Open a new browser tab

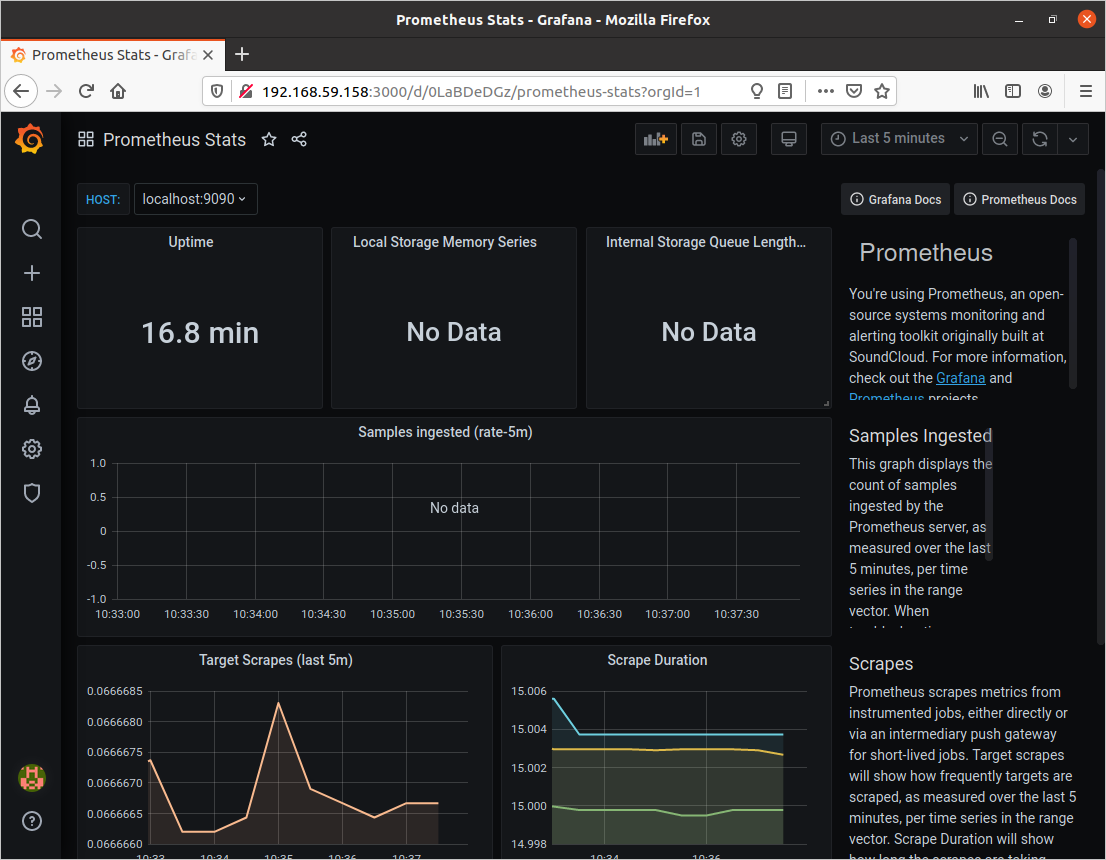(242, 54)
